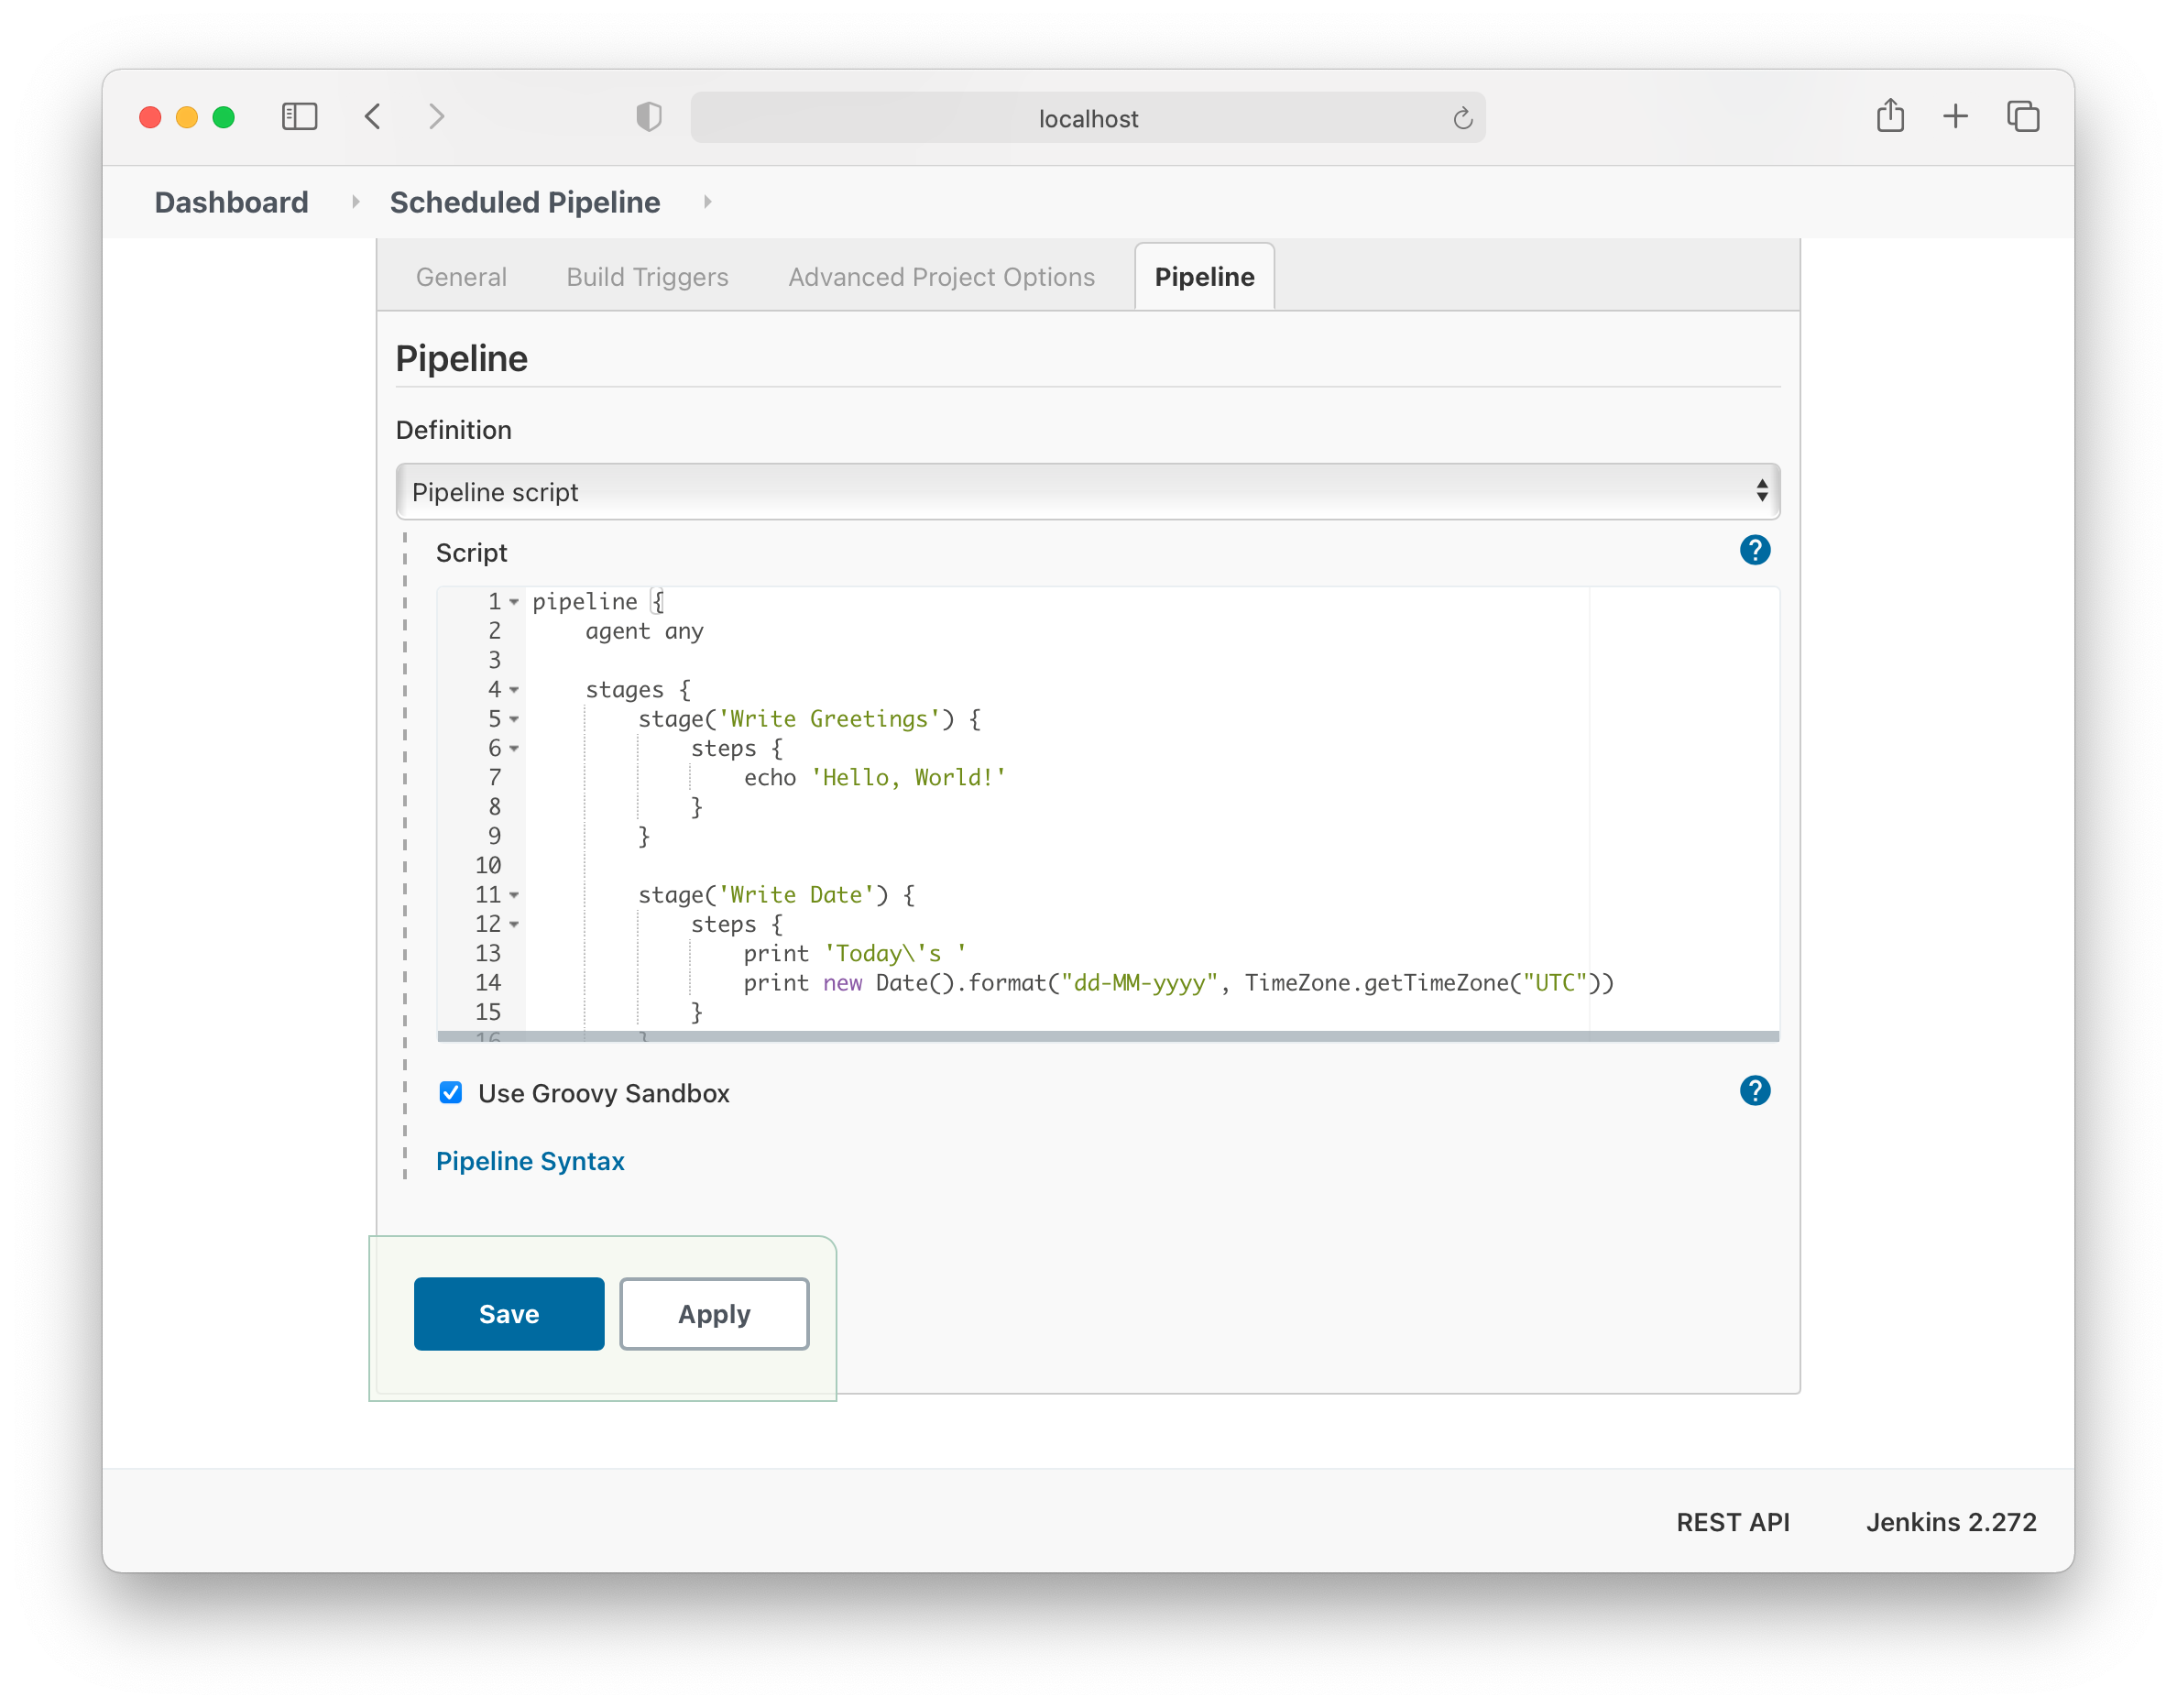Click the browser back arrow
Screen dimensions: 2177x1708
[x=373, y=116]
